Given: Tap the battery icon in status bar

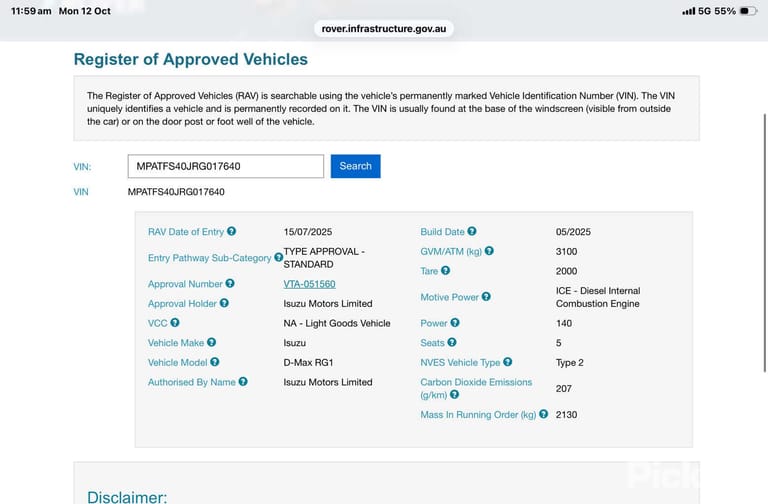Looking at the screenshot, I should coord(748,11).
